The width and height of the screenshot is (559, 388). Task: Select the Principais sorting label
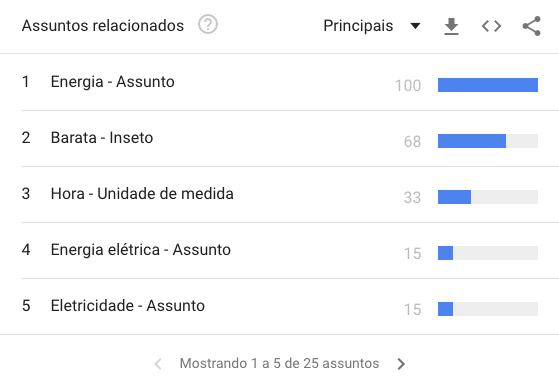tap(358, 26)
